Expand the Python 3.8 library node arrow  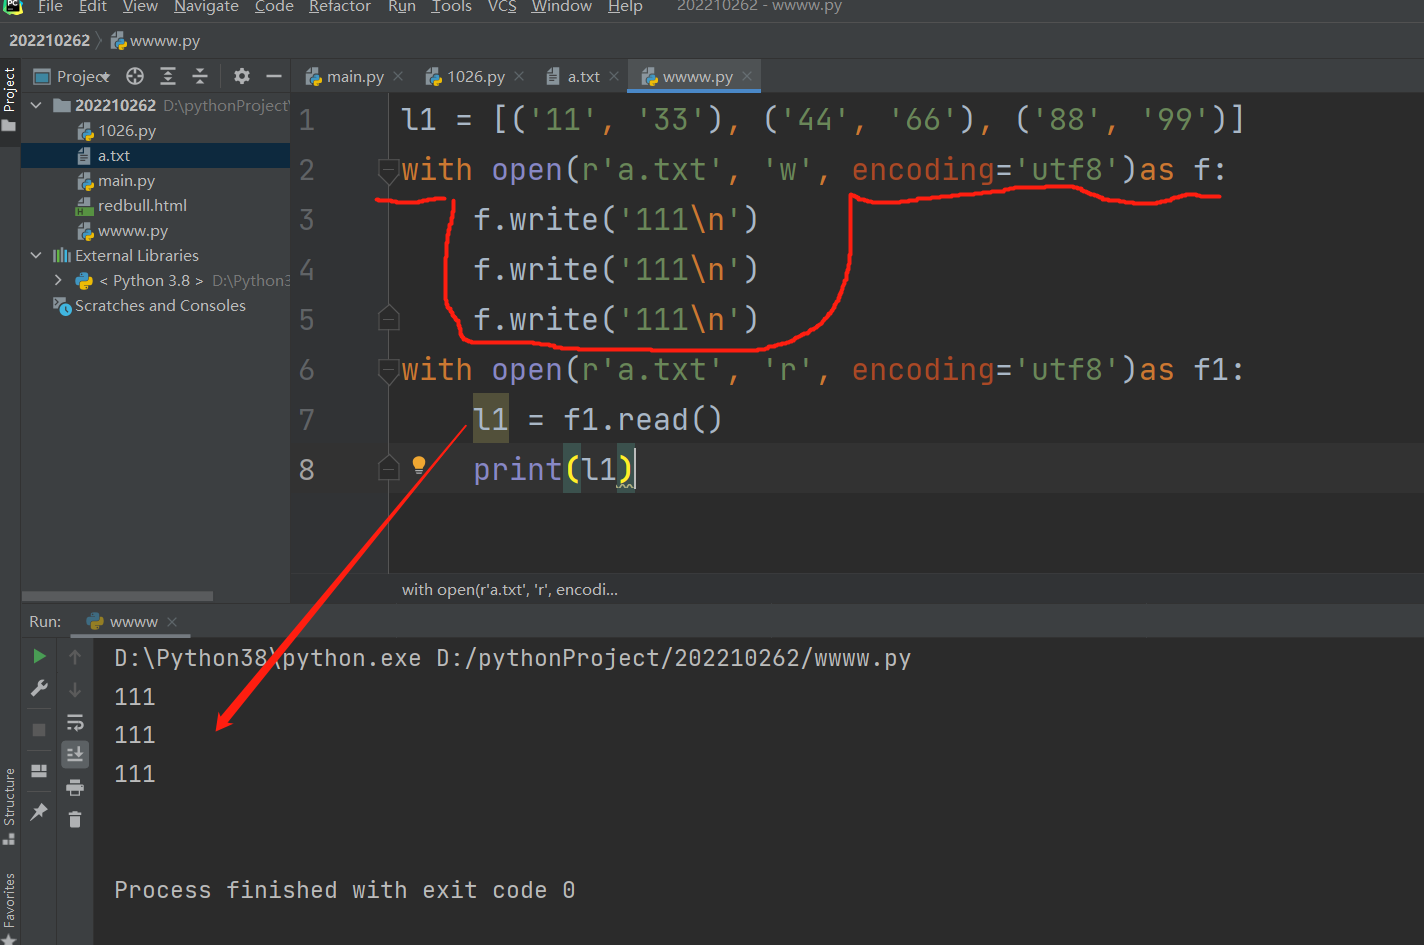coord(58,280)
